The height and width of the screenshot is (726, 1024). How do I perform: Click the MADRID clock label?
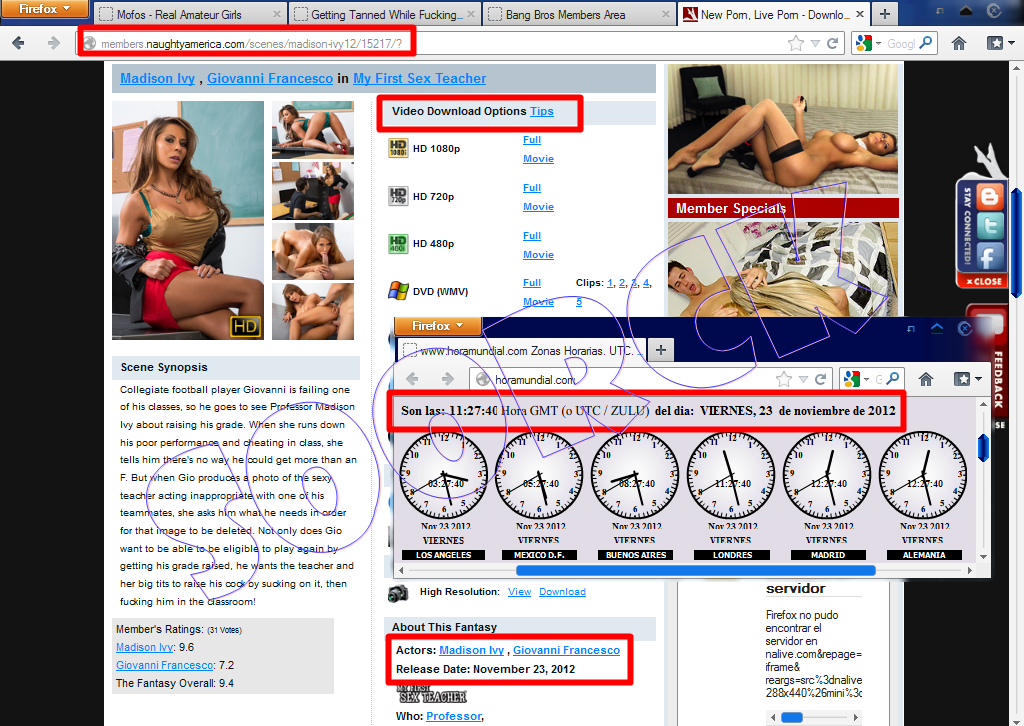pos(828,555)
